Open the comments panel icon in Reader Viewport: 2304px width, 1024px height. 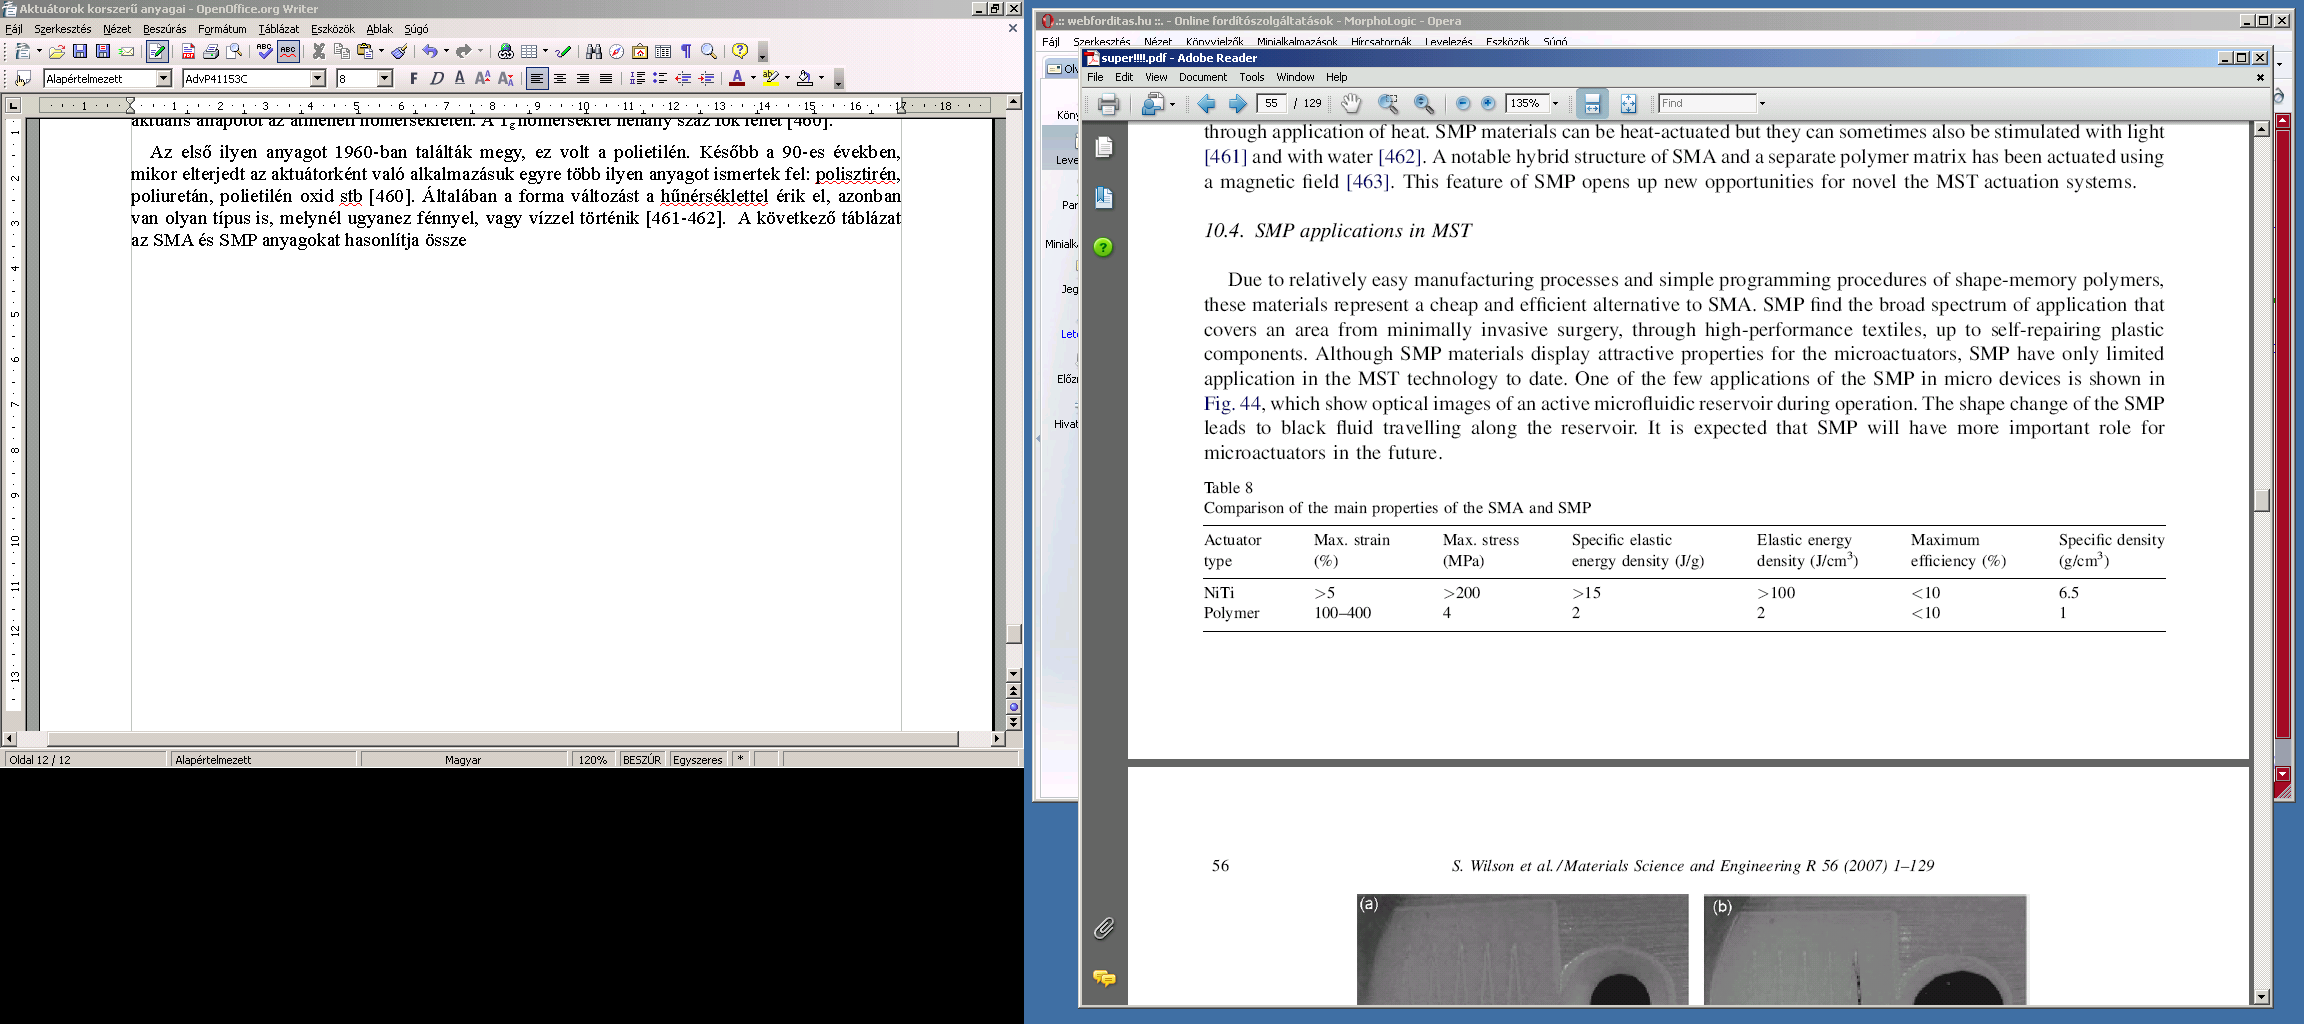[1104, 978]
